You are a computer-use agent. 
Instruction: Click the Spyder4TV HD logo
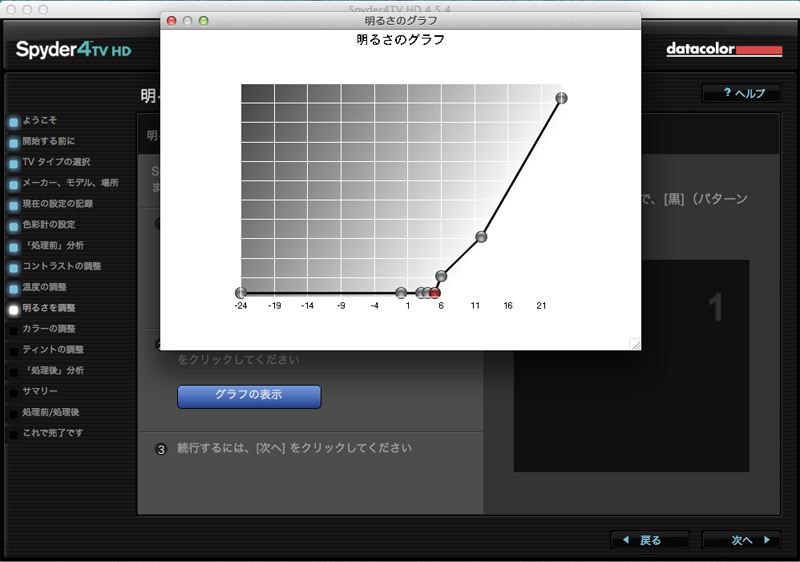tap(74, 49)
